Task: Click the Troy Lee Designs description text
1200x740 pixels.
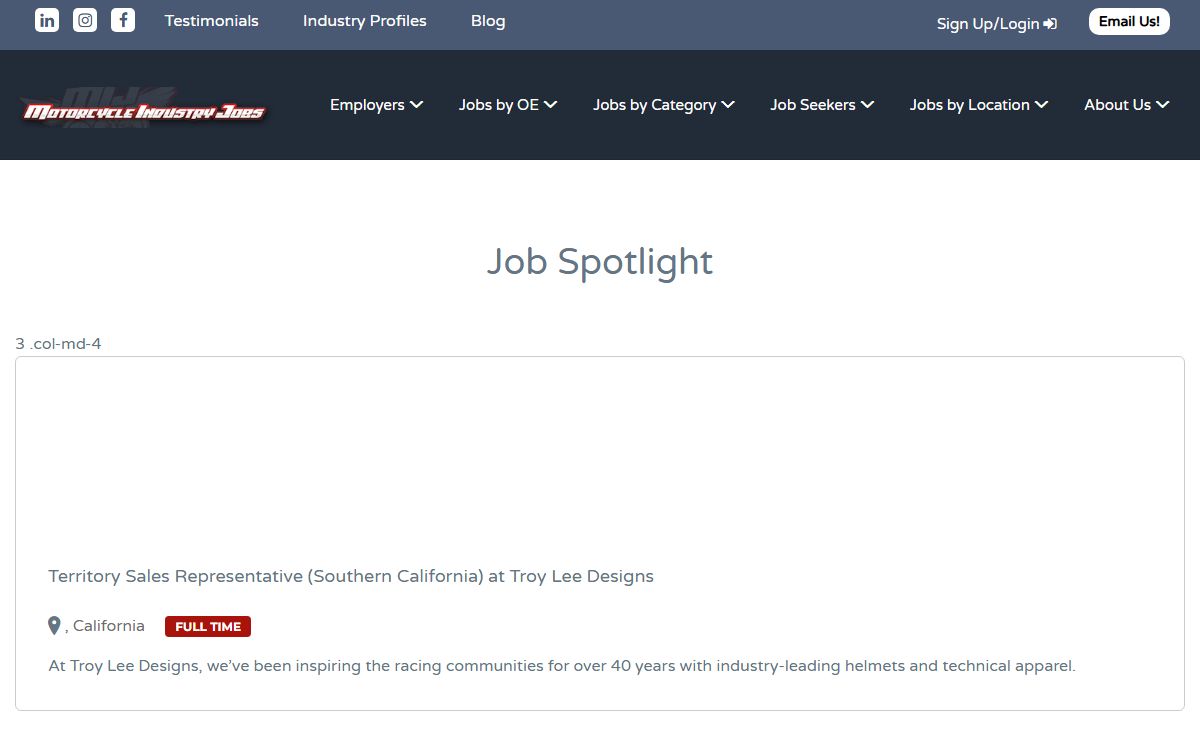Action: [x=562, y=666]
